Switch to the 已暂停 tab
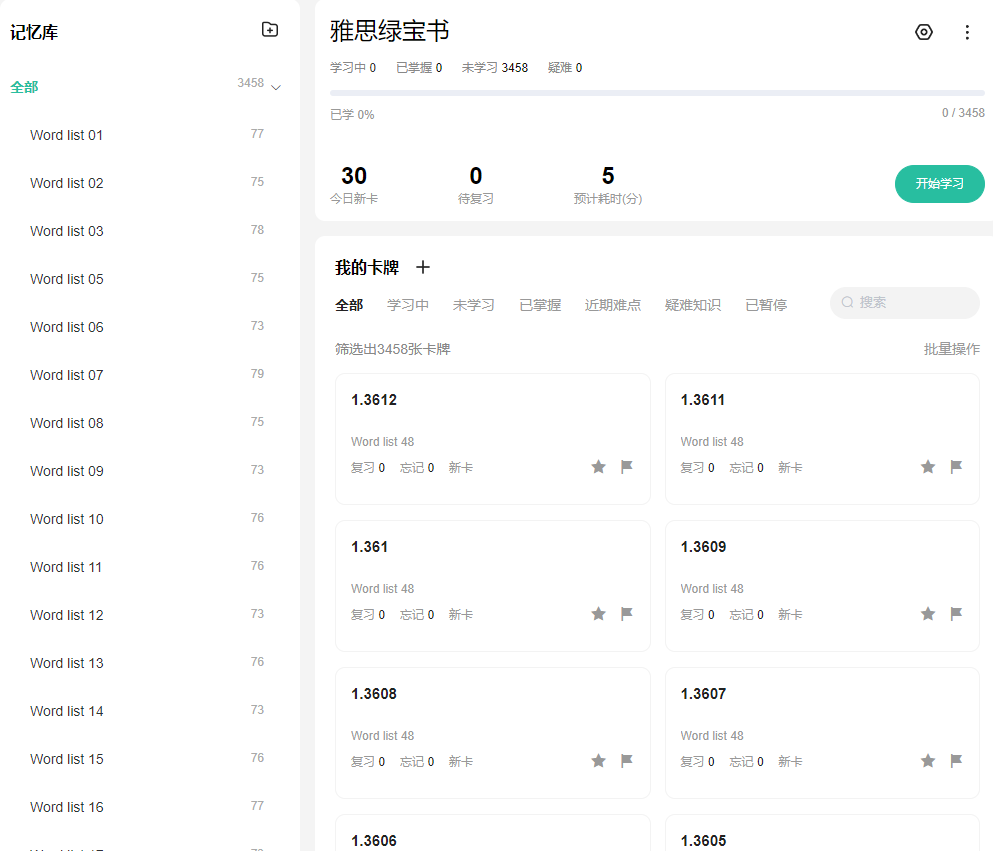The height and width of the screenshot is (851, 993). [766, 305]
